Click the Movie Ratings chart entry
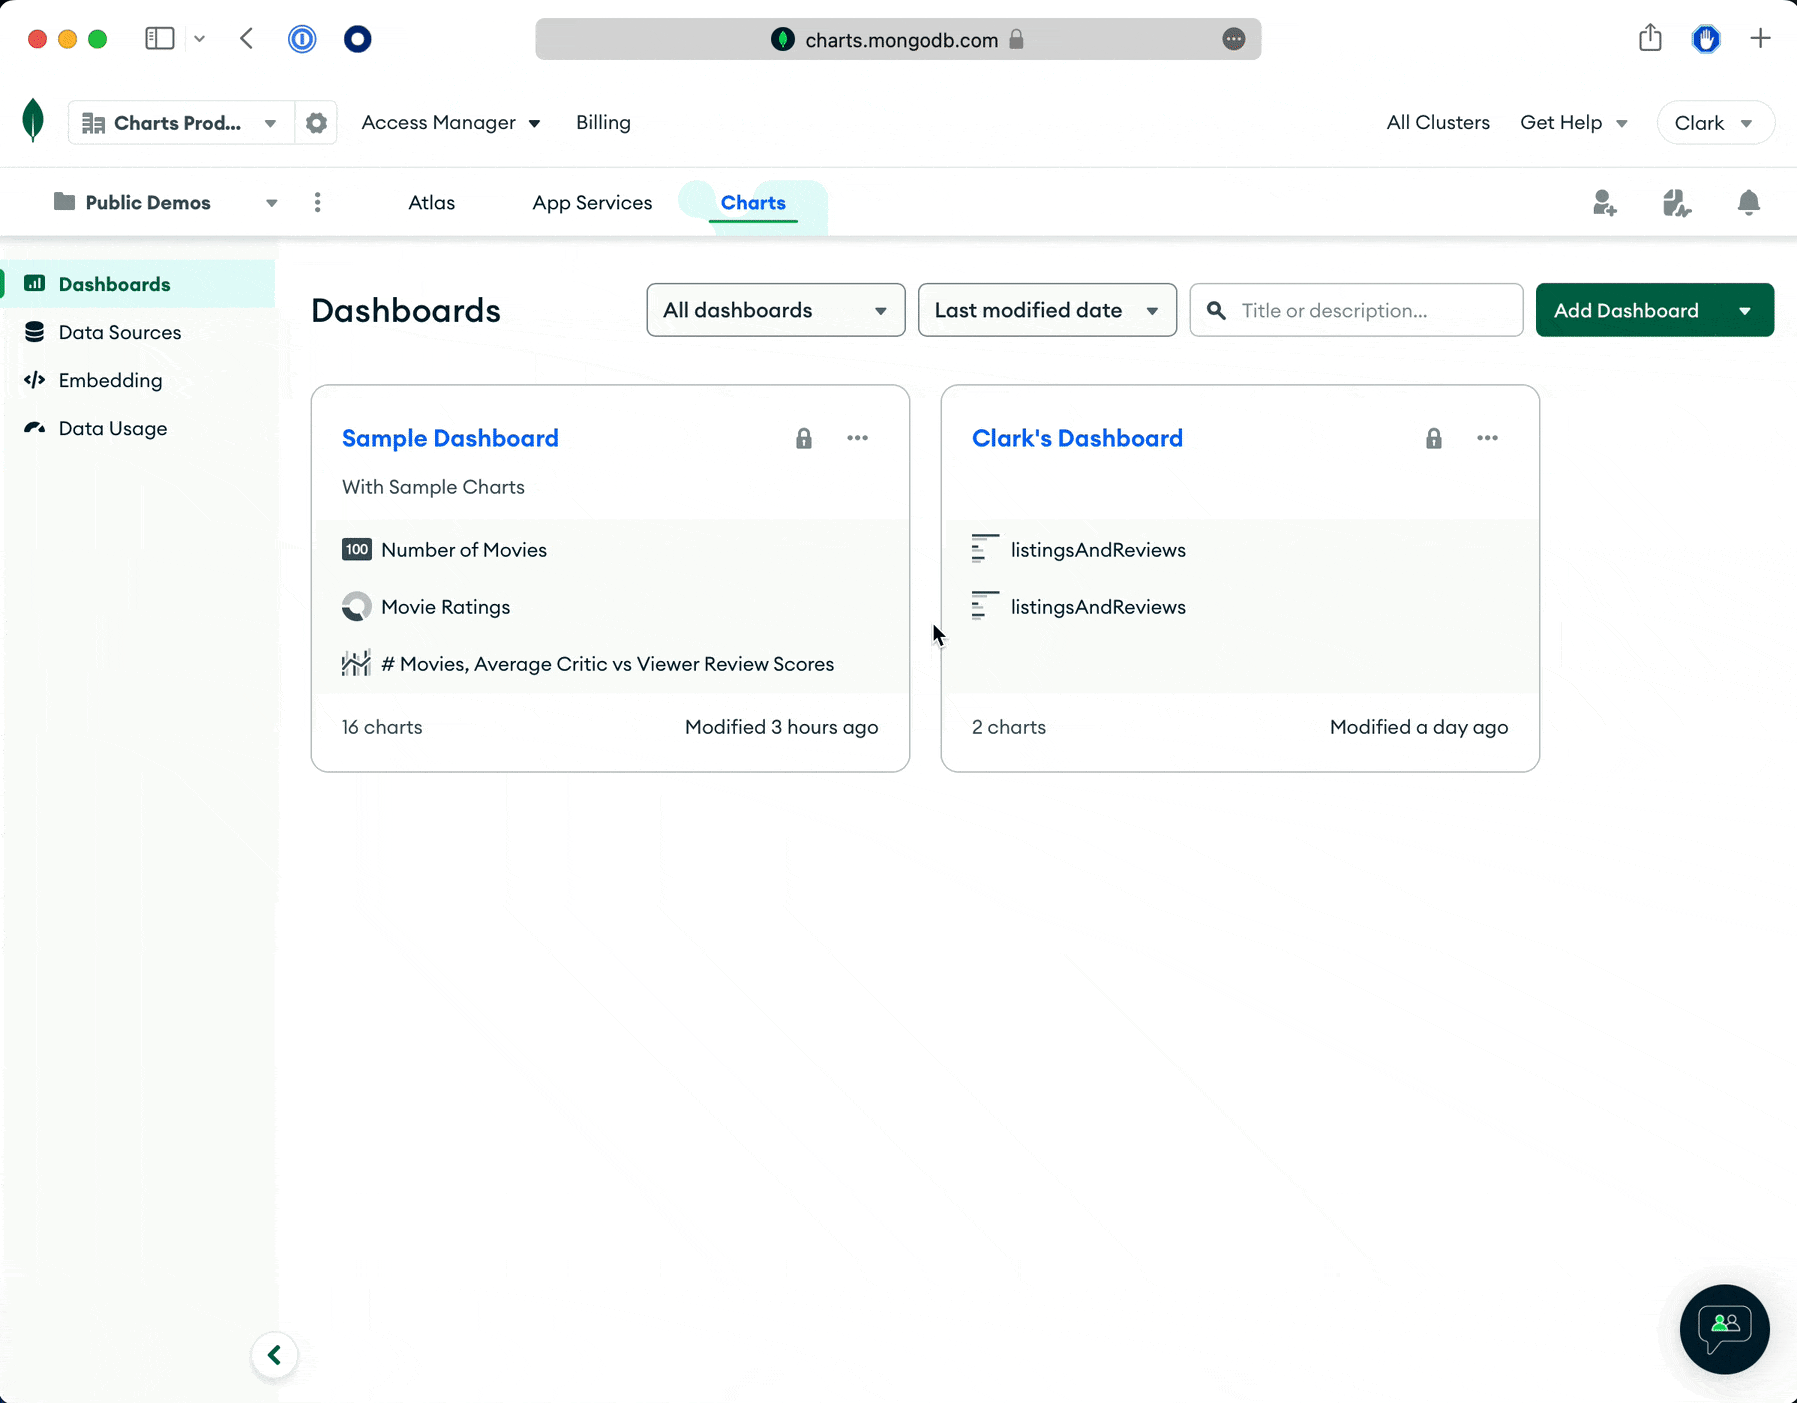1797x1403 pixels. click(x=446, y=607)
